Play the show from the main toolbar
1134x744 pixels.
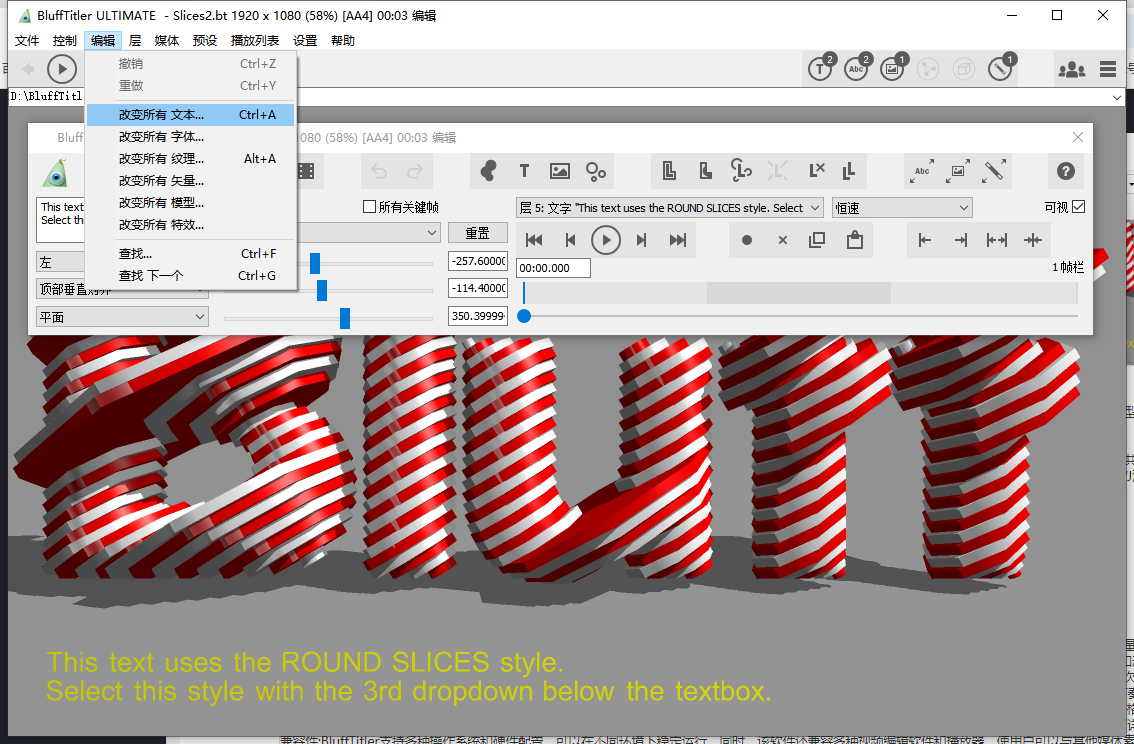(x=62, y=69)
